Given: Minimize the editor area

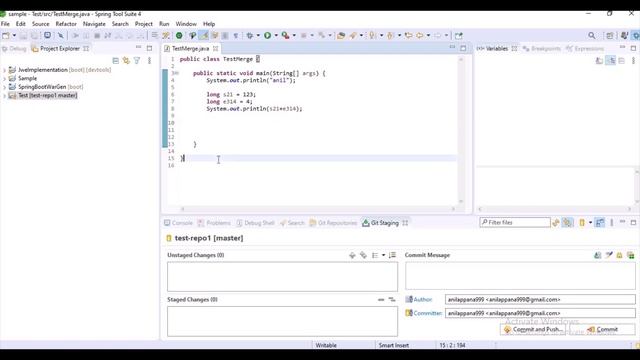Looking at the screenshot, I should (452, 47).
